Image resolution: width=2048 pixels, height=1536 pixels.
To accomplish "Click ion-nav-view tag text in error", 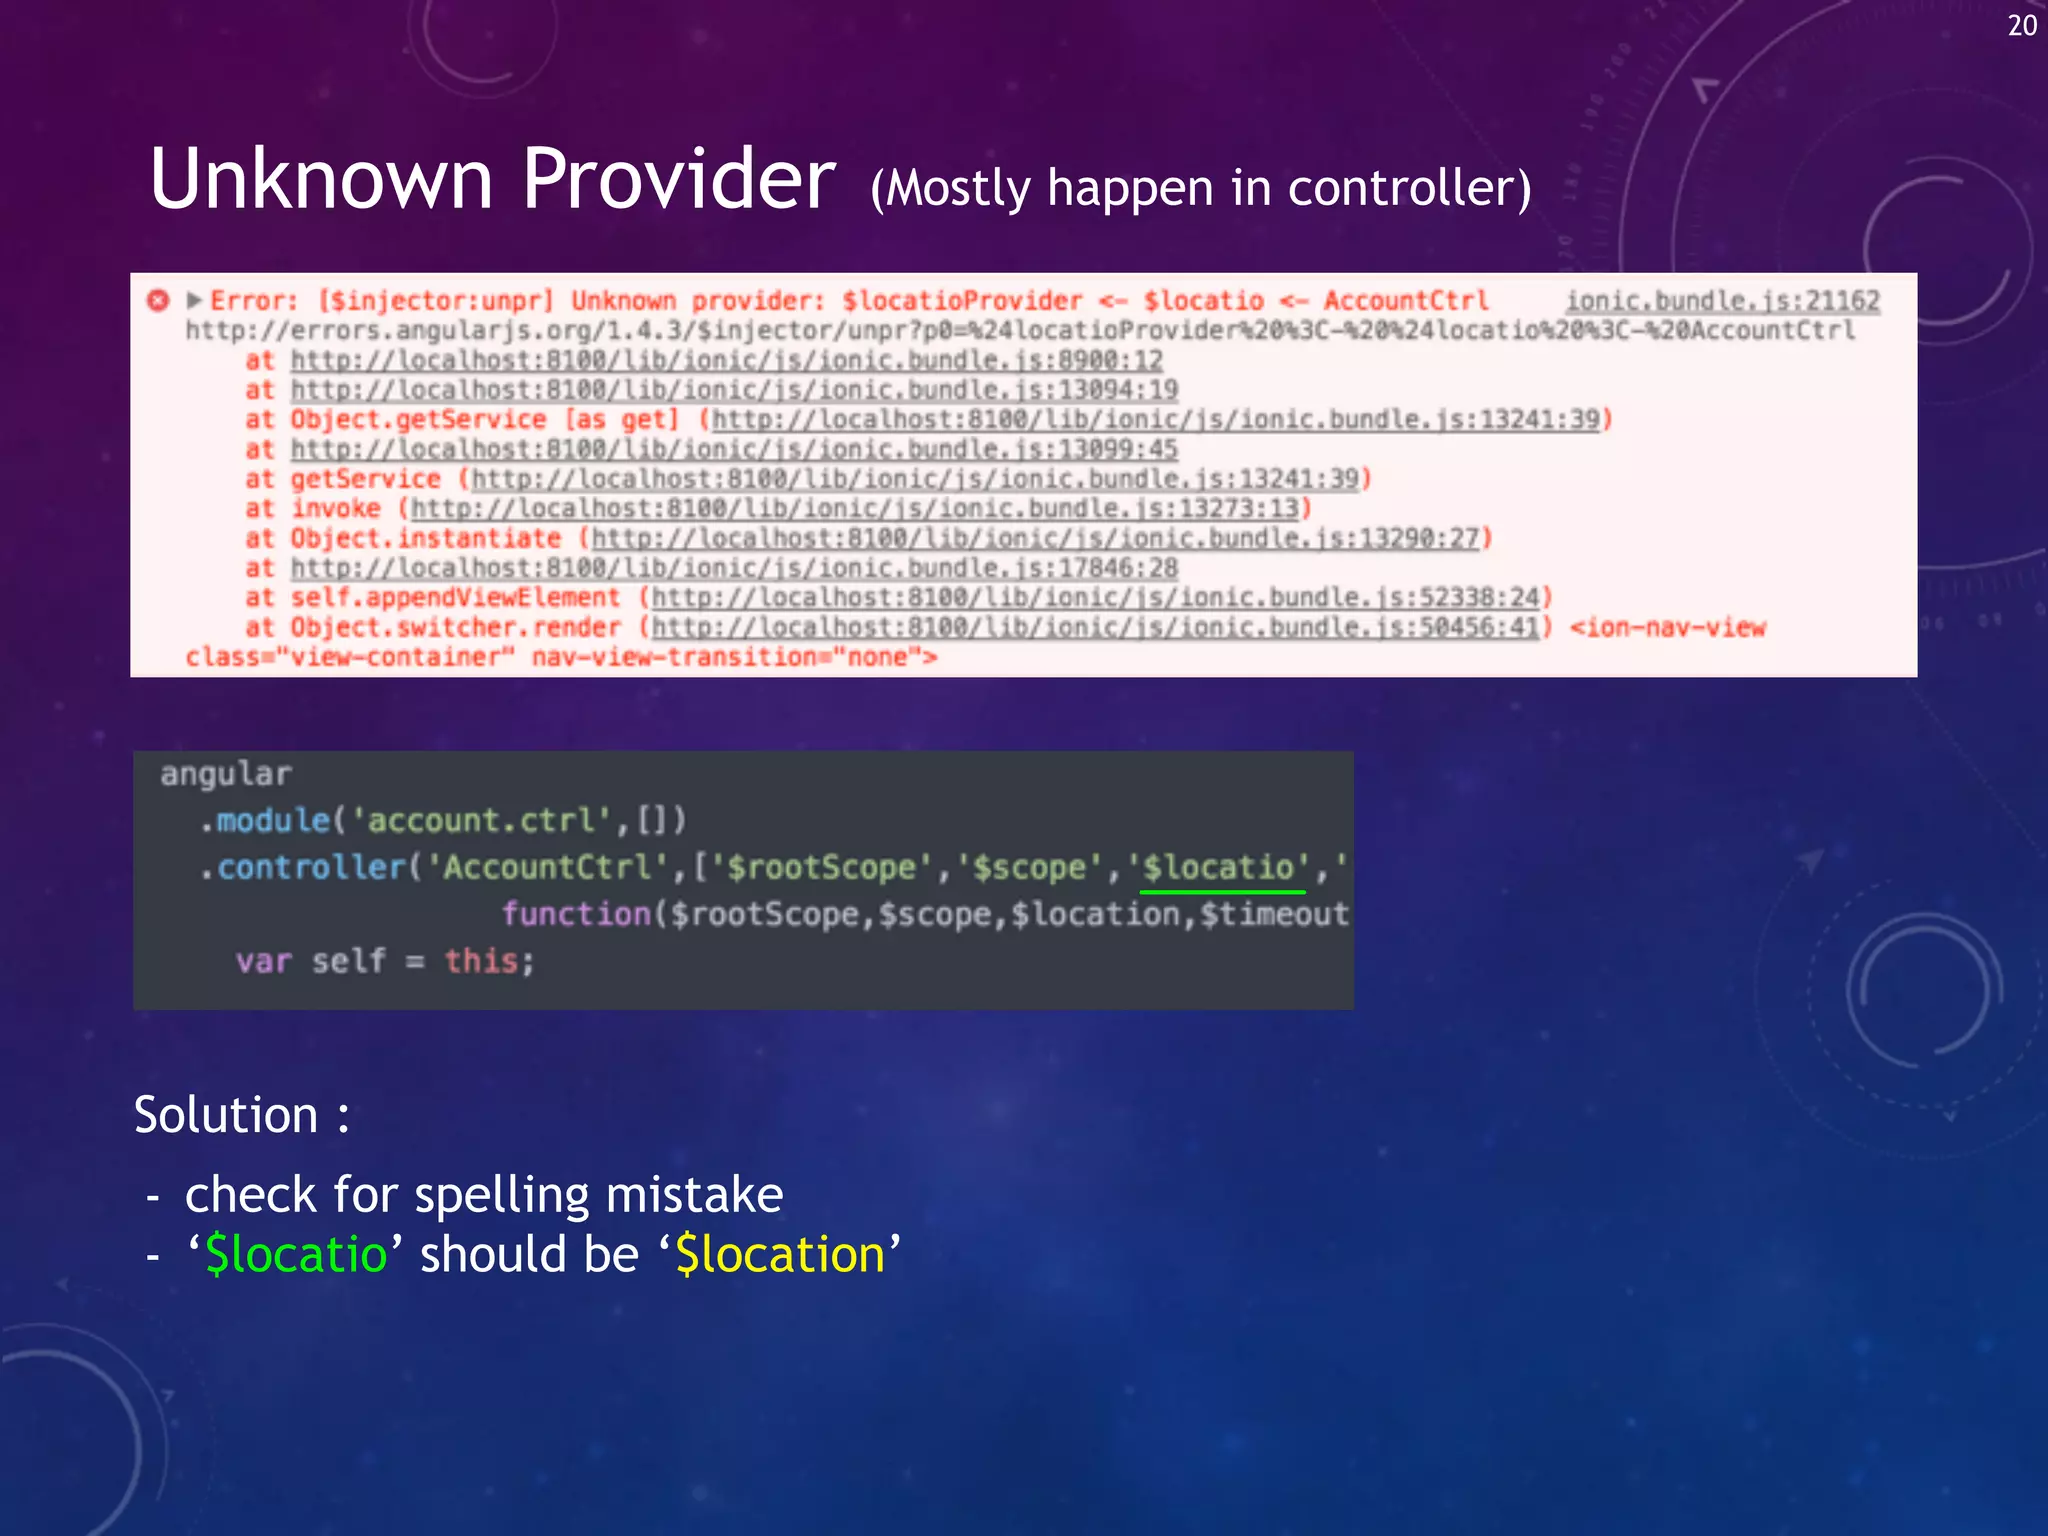I will [x=1668, y=628].
